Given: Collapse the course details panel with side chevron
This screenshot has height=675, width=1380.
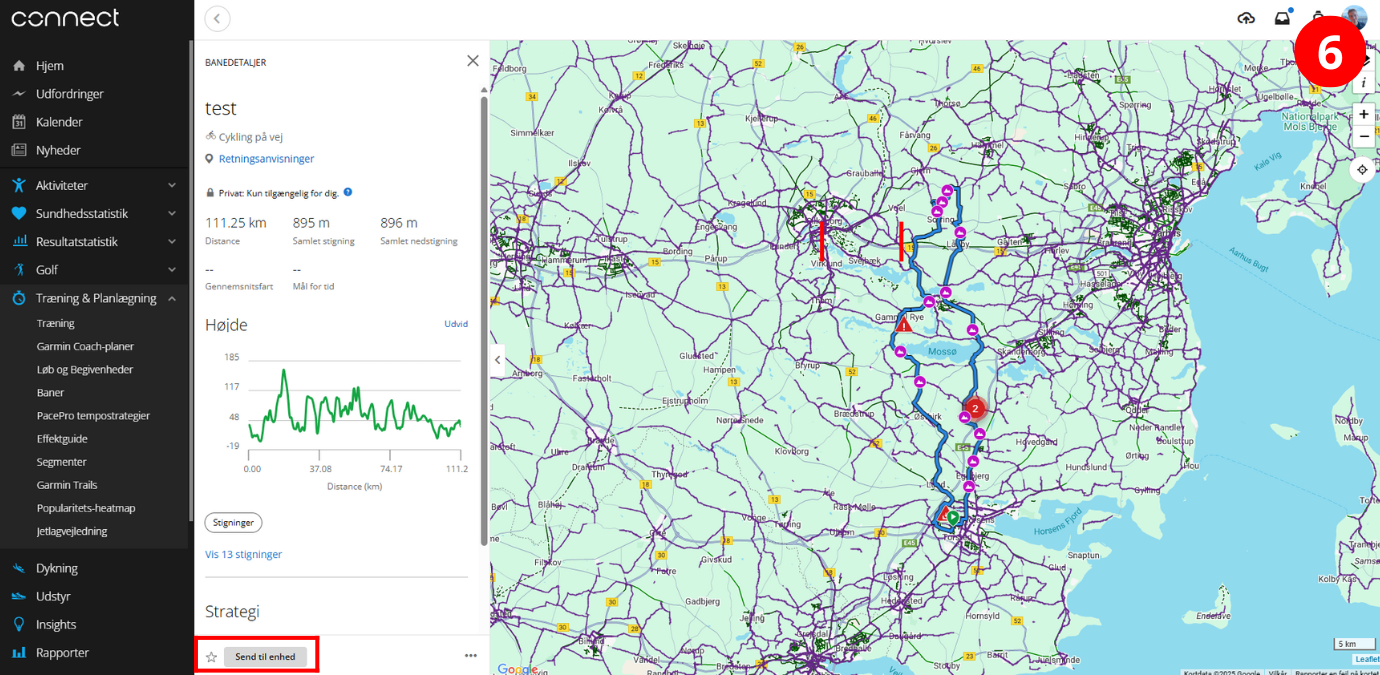Looking at the screenshot, I should pyautogui.click(x=497, y=359).
